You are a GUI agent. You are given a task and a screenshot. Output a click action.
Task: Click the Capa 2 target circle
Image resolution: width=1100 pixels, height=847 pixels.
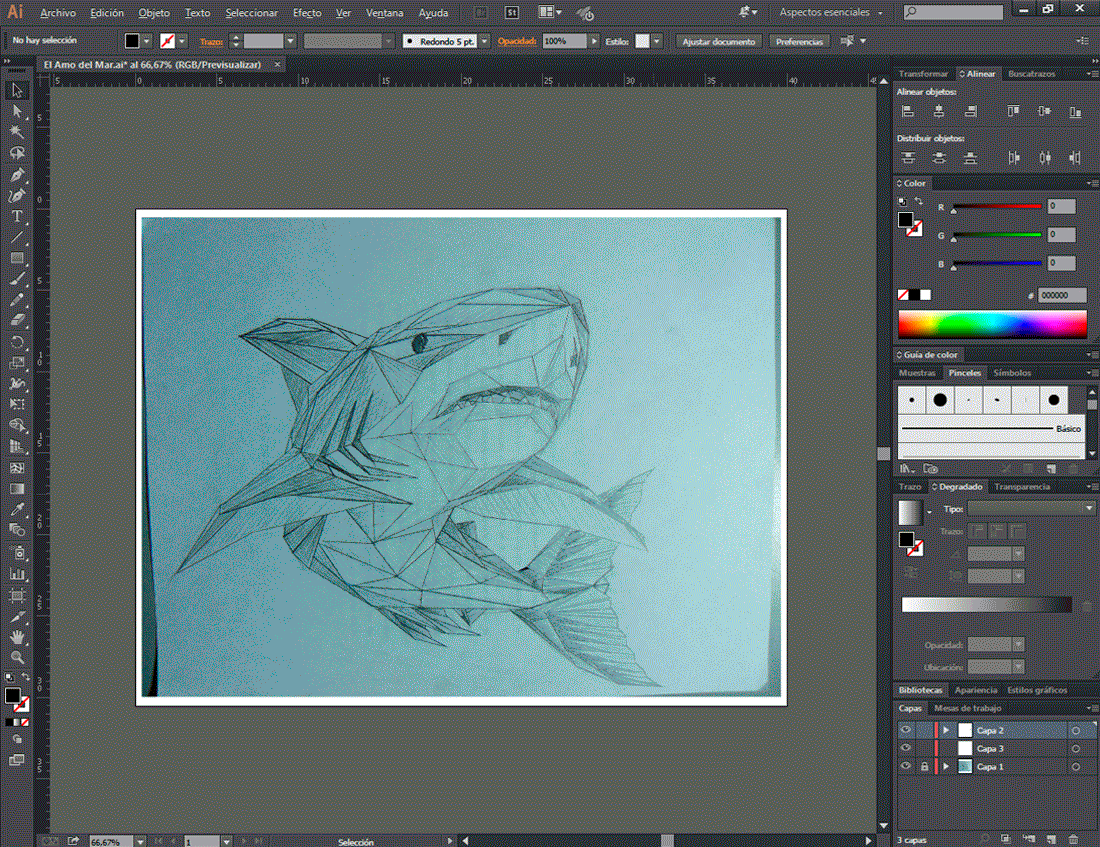click(x=1075, y=731)
